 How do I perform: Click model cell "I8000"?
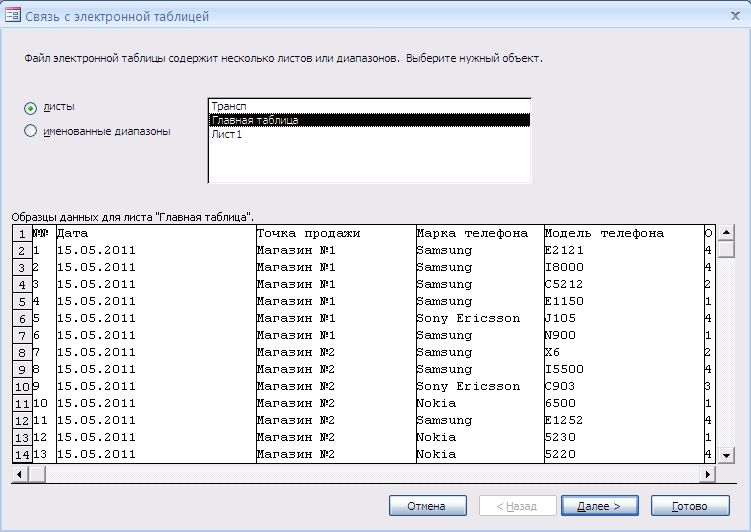pyautogui.click(x=624, y=267)
